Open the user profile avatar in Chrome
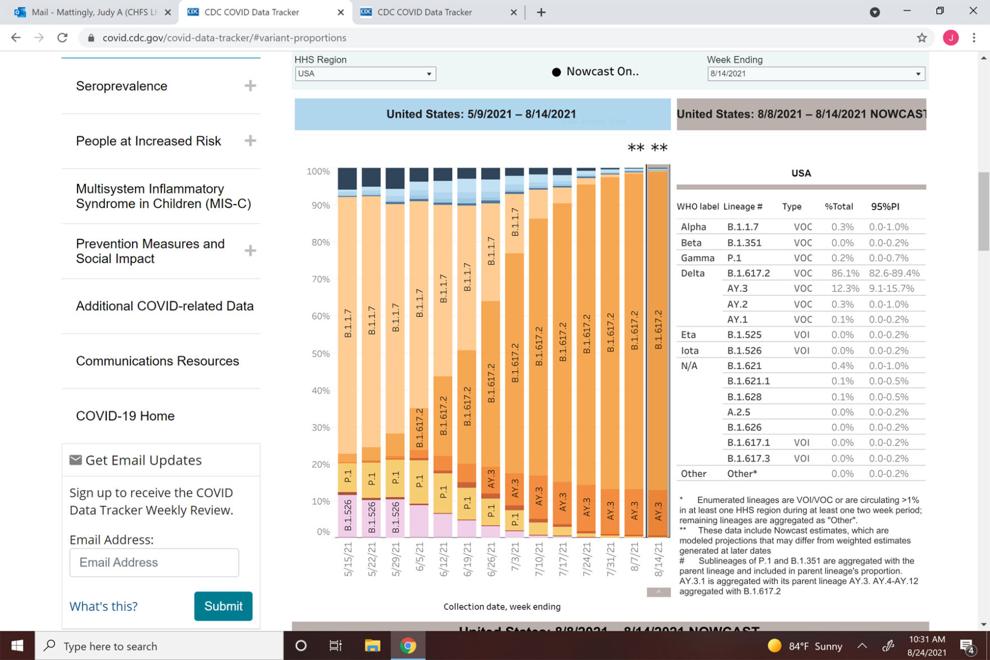 click(950, 38)
